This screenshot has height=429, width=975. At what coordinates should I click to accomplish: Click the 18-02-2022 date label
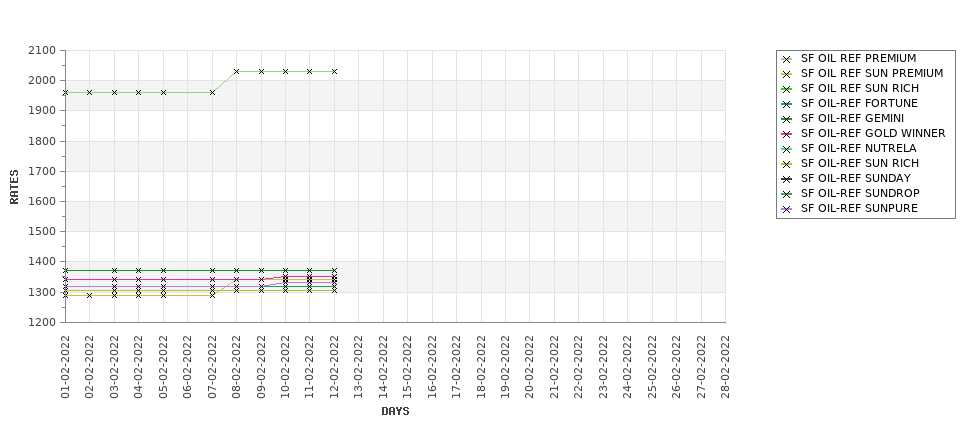coord(481,367)
